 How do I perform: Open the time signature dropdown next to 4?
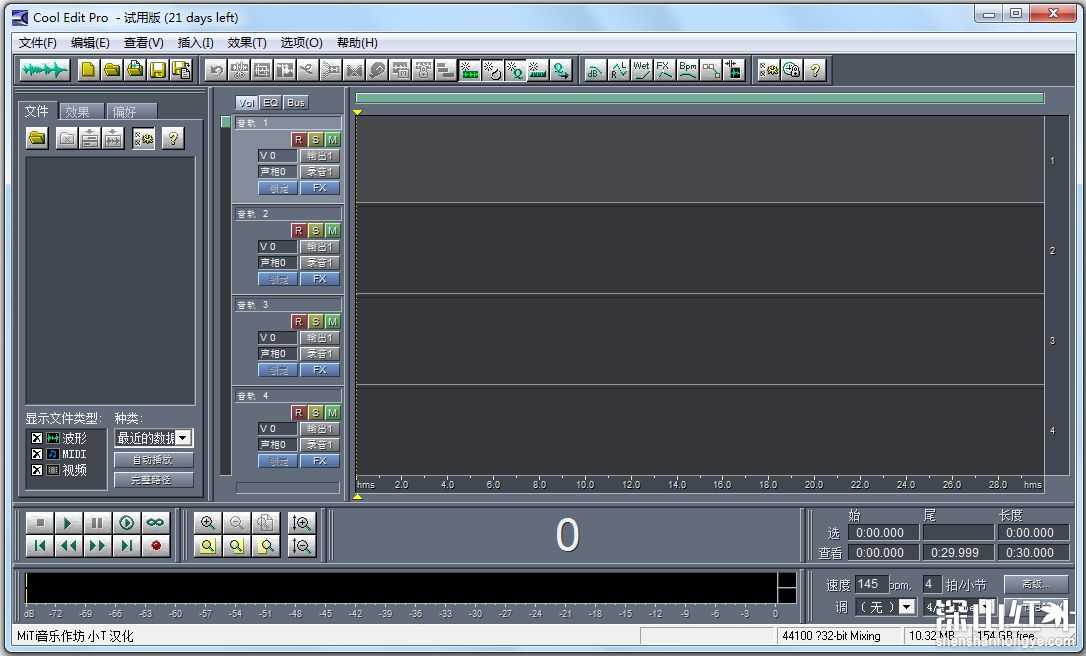pyautogui.click(x=984, y=607)
